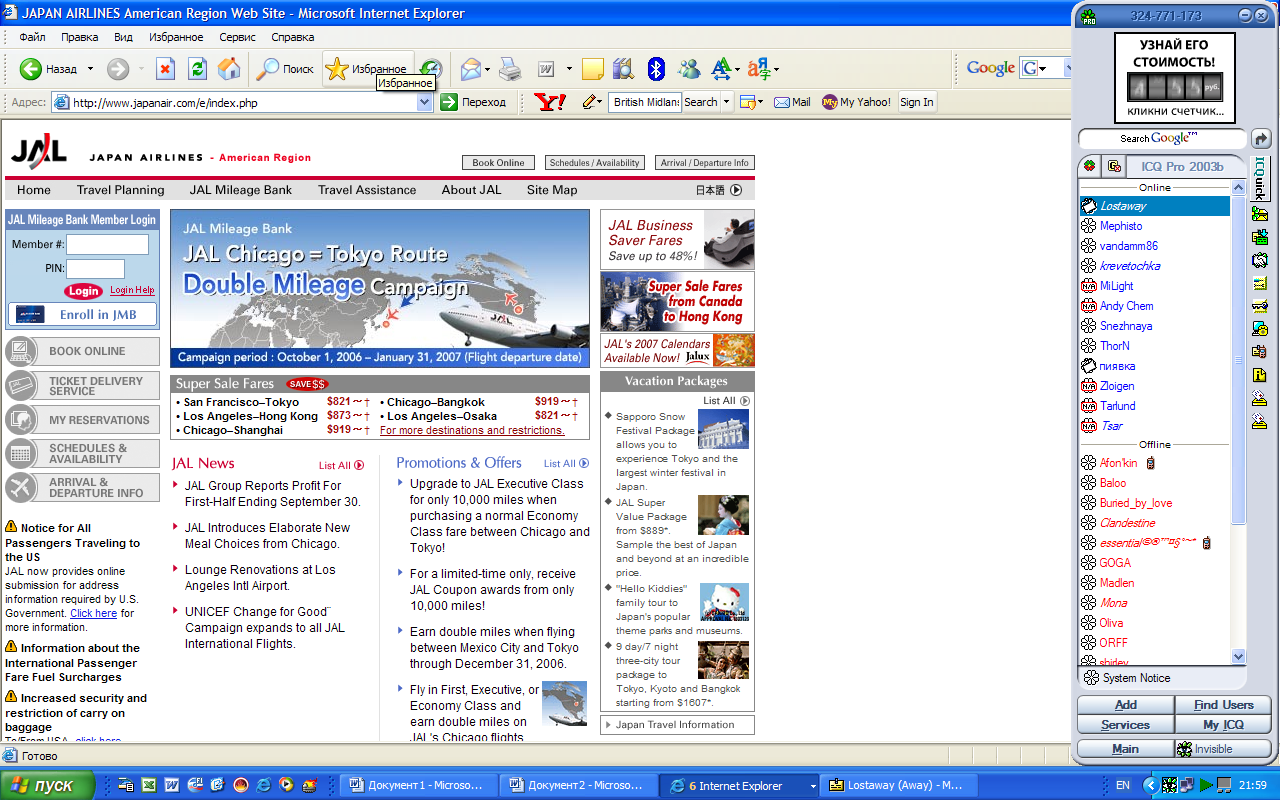Open the Вид menu
1280x800 pixels.
[x=123, y=37]
